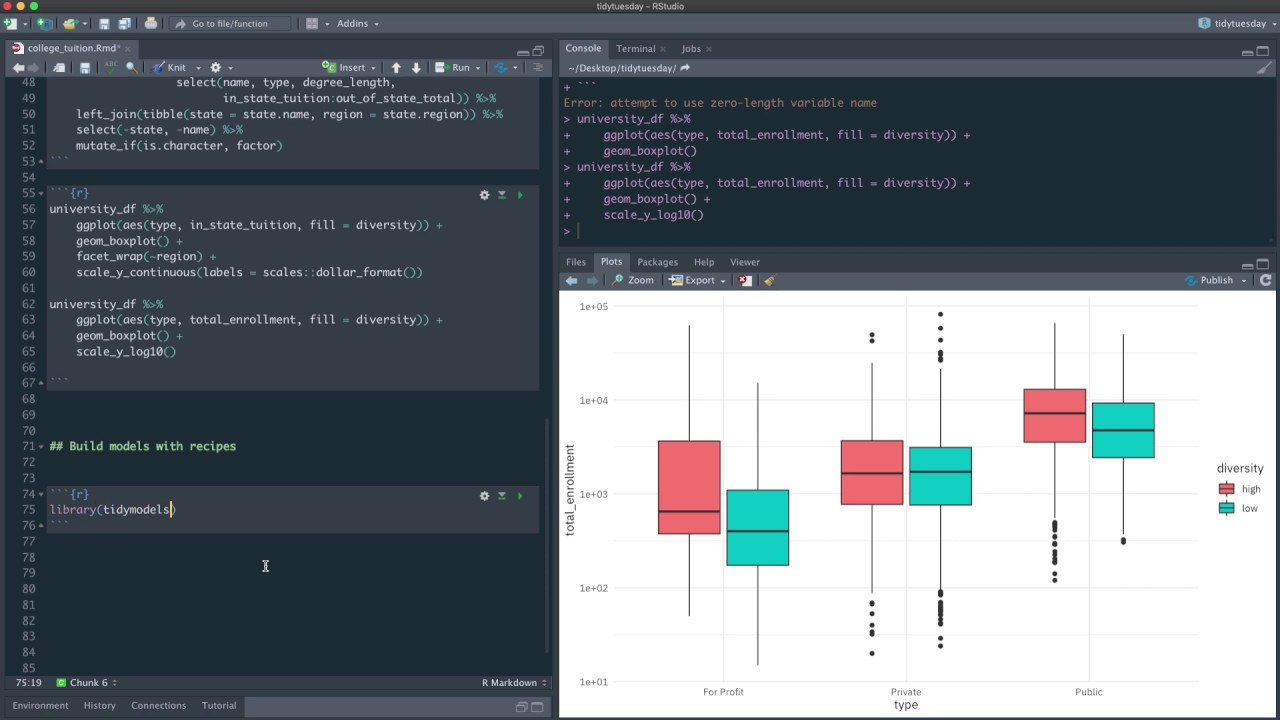The height and width of the screenshot is (720, 1280).
Task: Click Knit button
Action: click(x=168, y=68)
